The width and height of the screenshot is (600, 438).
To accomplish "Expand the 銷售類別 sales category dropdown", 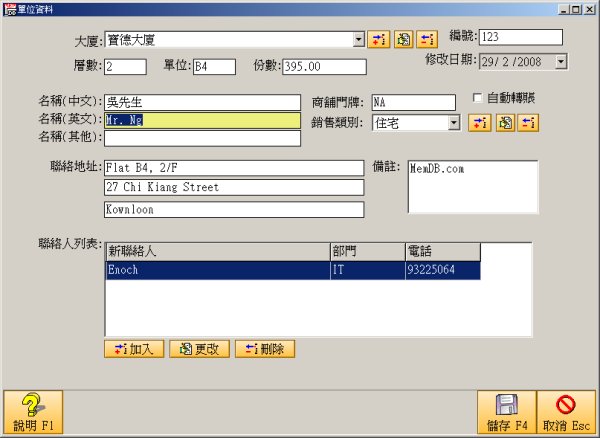I will pos(454,123).
